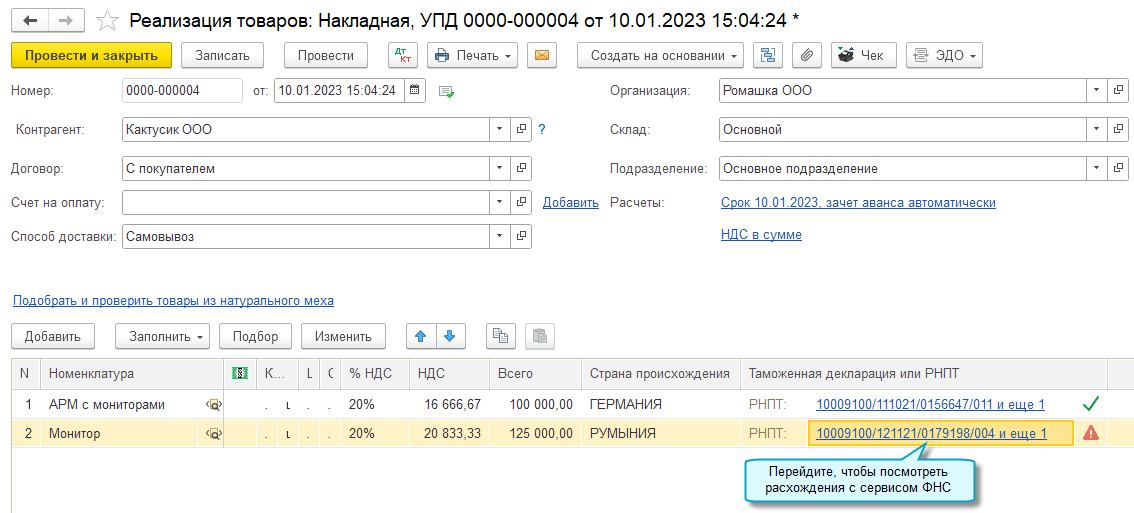Open Срок 10.01.2023, зачет аванса автоматически link

[858, 203]
